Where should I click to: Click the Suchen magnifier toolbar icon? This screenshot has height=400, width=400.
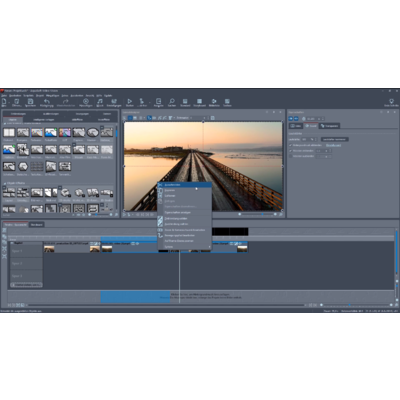coord(172,101)
